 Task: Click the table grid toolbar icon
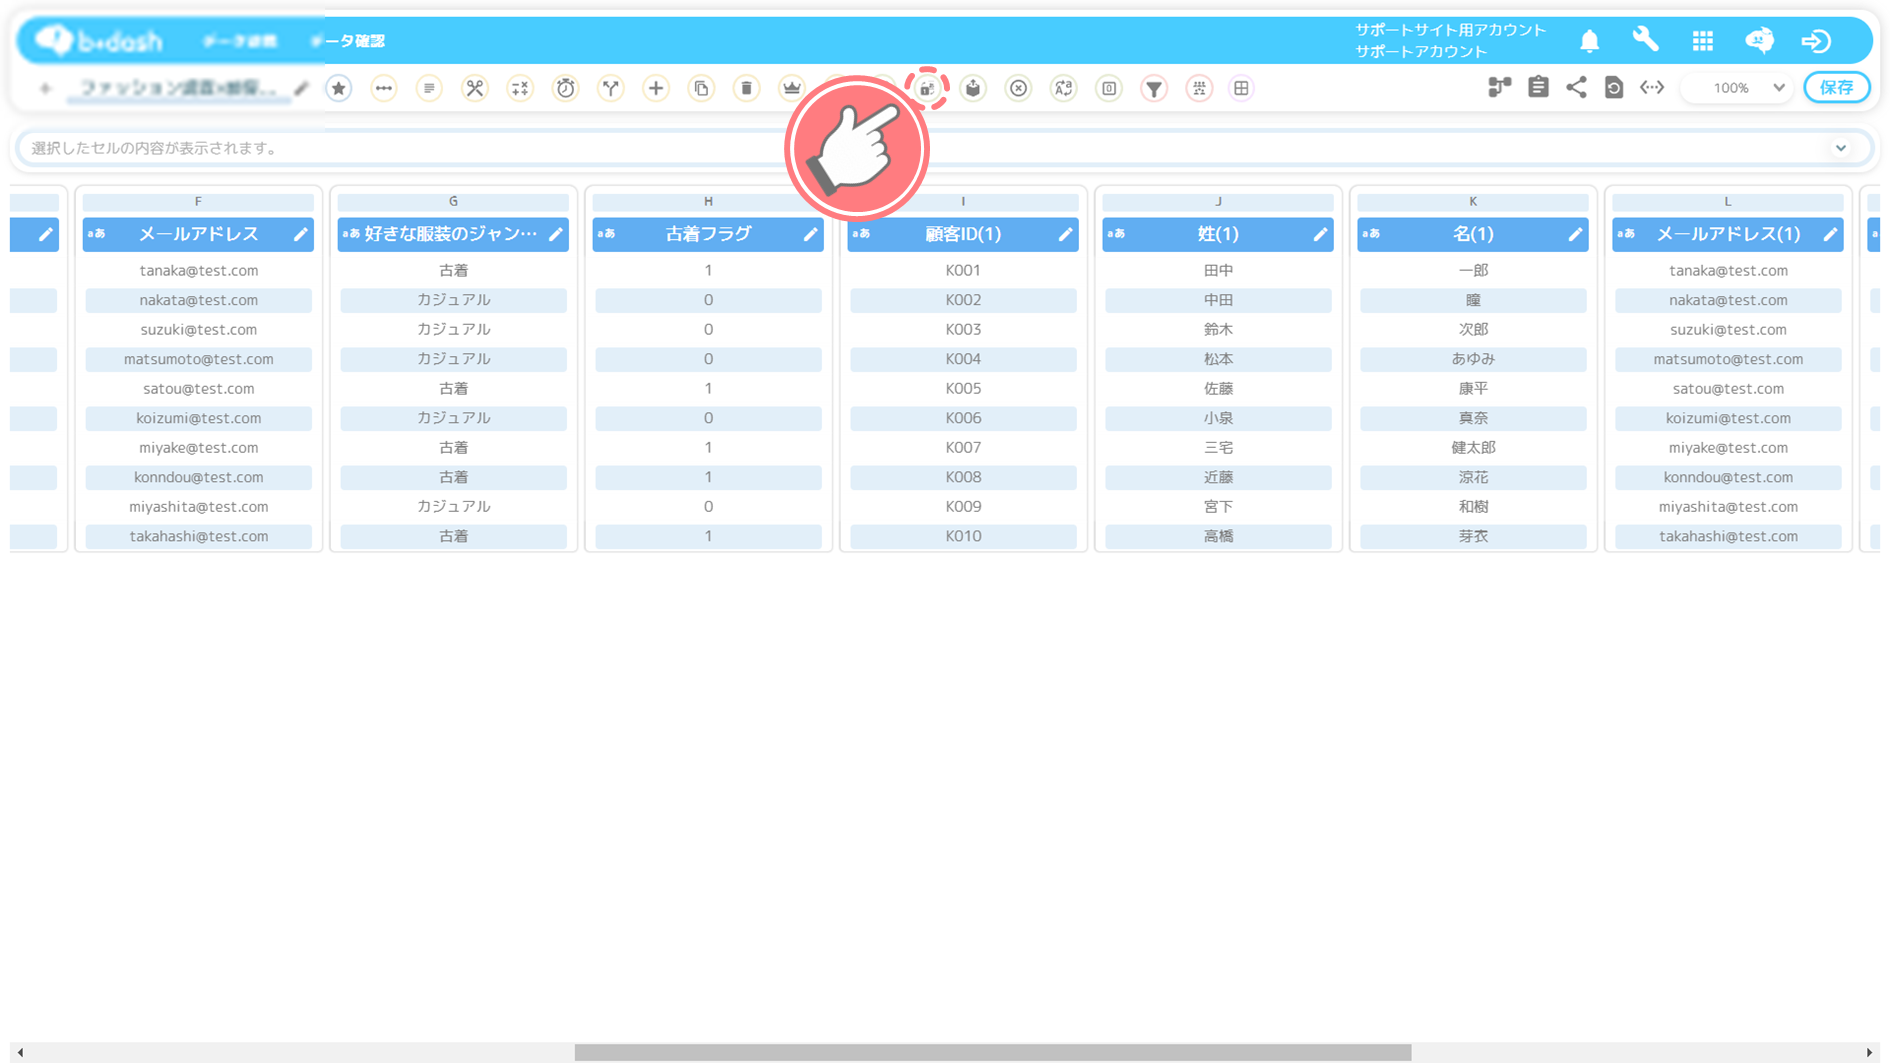tap(1241, 88)
